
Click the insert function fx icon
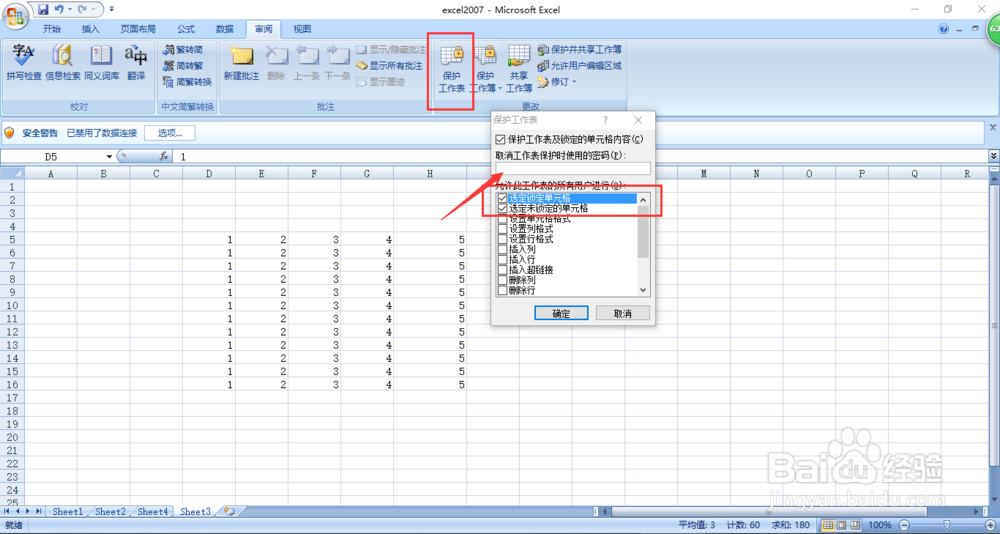click(164, 156)
